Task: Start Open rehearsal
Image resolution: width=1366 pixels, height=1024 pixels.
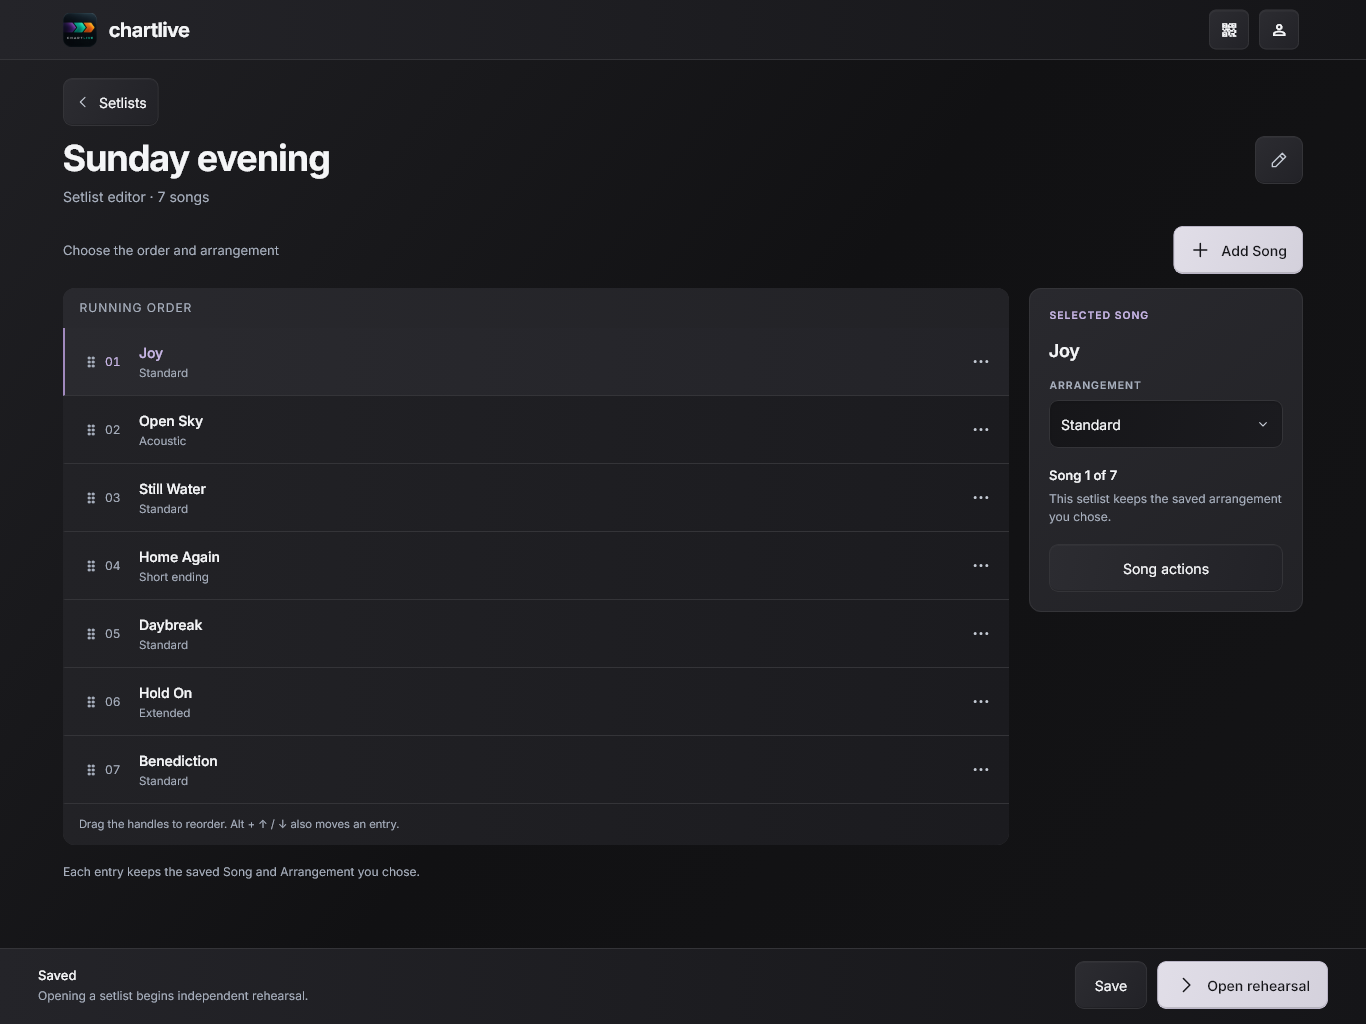Action: [1242, 986]
